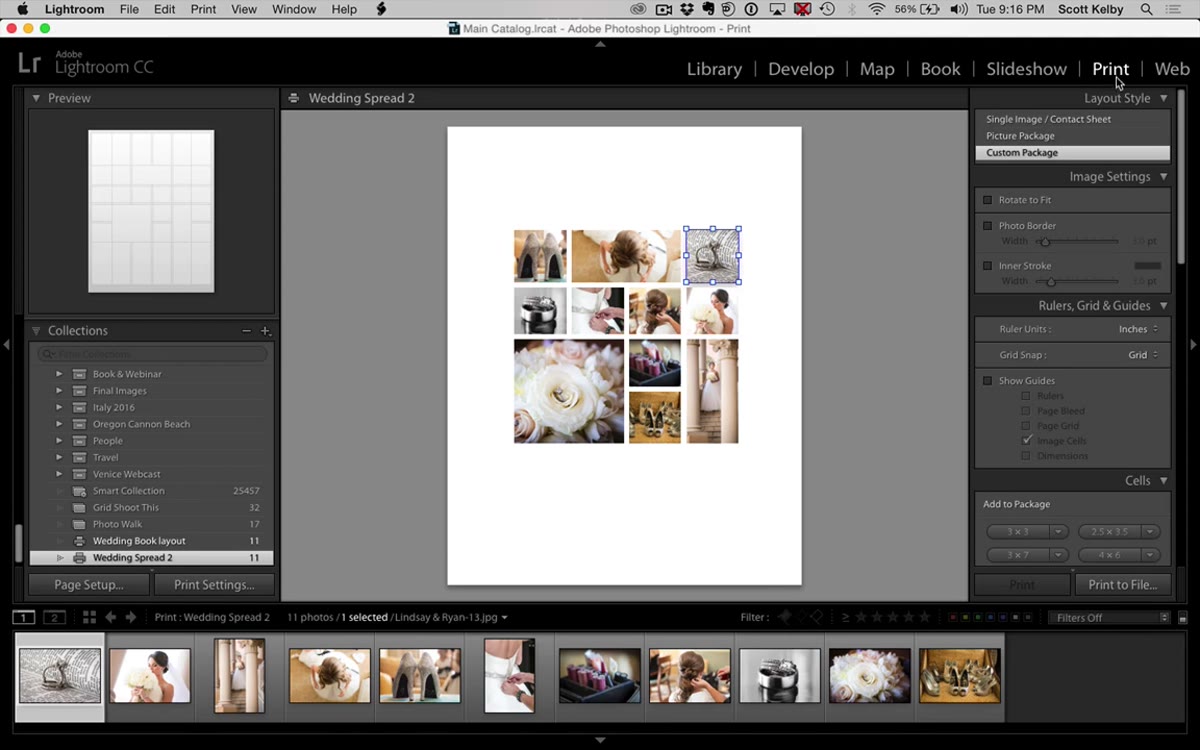Collapse the filmstrip with the bottom arrow
The width and height of the screenshot is (1200, 750).
(600, 740)
